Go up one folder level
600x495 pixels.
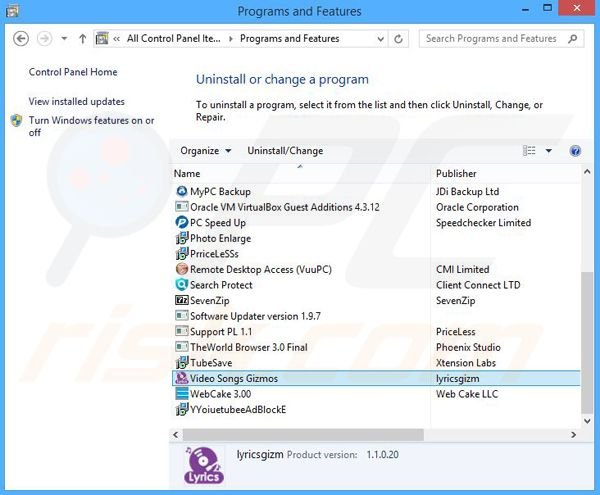point(82,39)
